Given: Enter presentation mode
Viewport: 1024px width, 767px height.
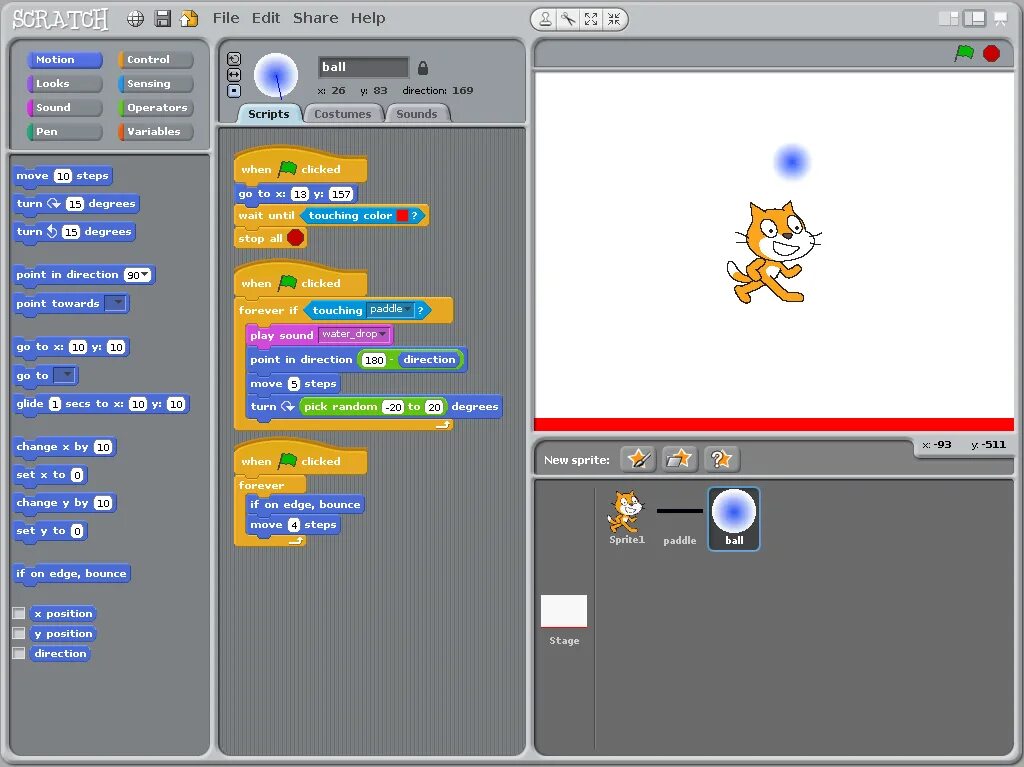Looking at the screenshot, I should click(1000, 19).
